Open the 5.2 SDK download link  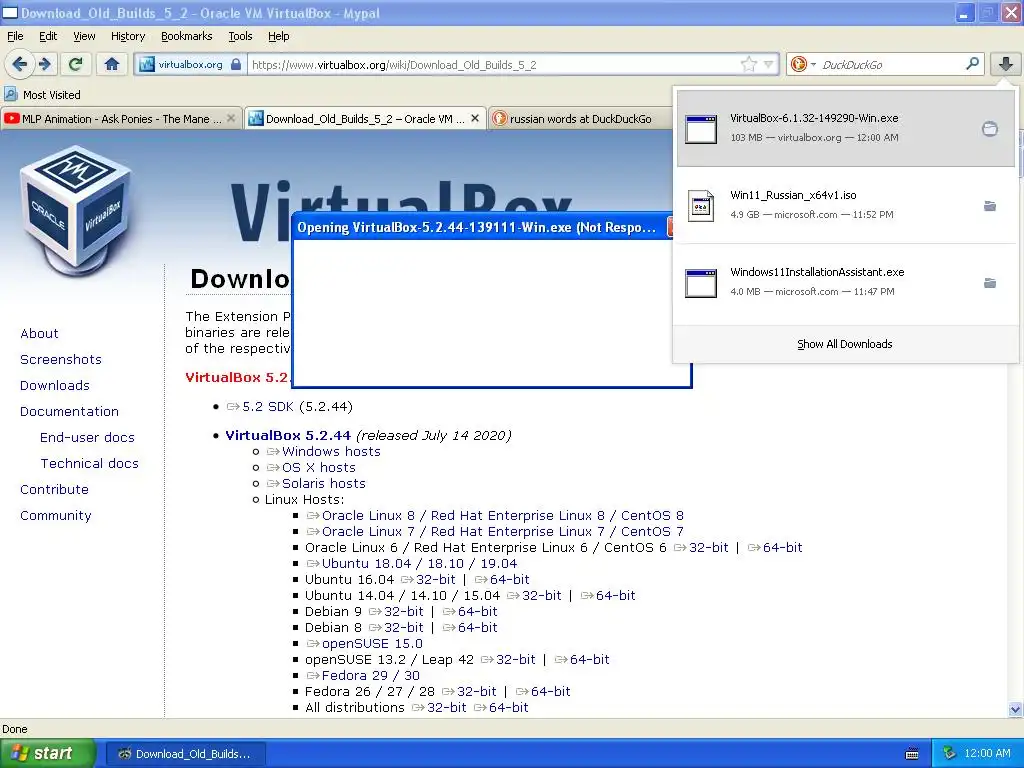pyautogui.click(x=268, y=407)
